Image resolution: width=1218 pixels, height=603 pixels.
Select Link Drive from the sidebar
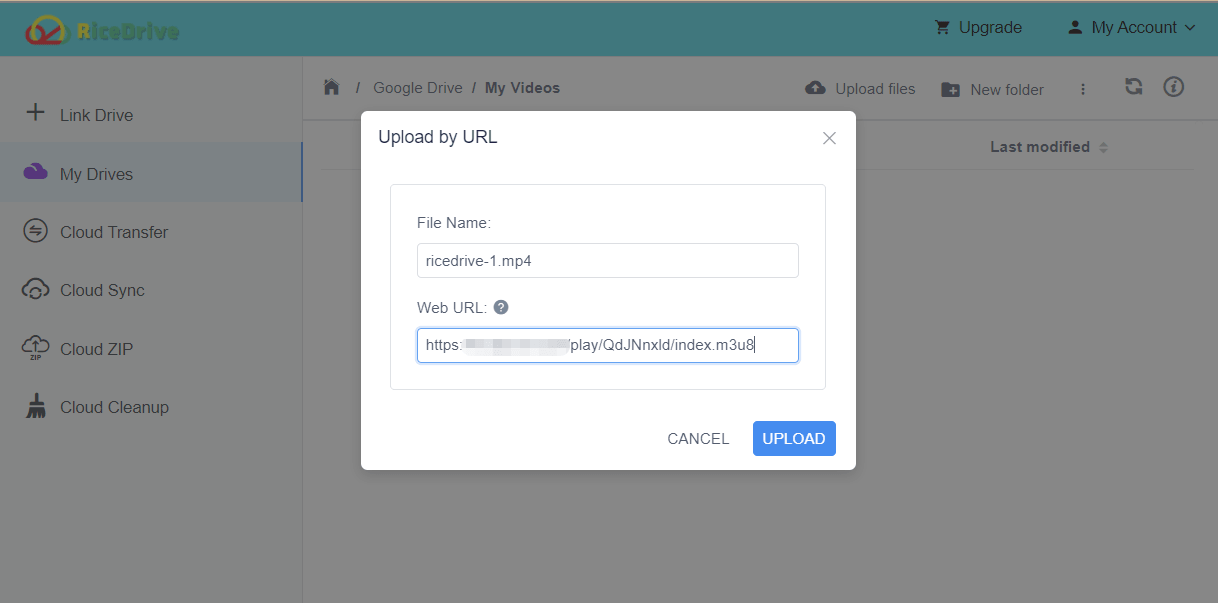[97, 114]
